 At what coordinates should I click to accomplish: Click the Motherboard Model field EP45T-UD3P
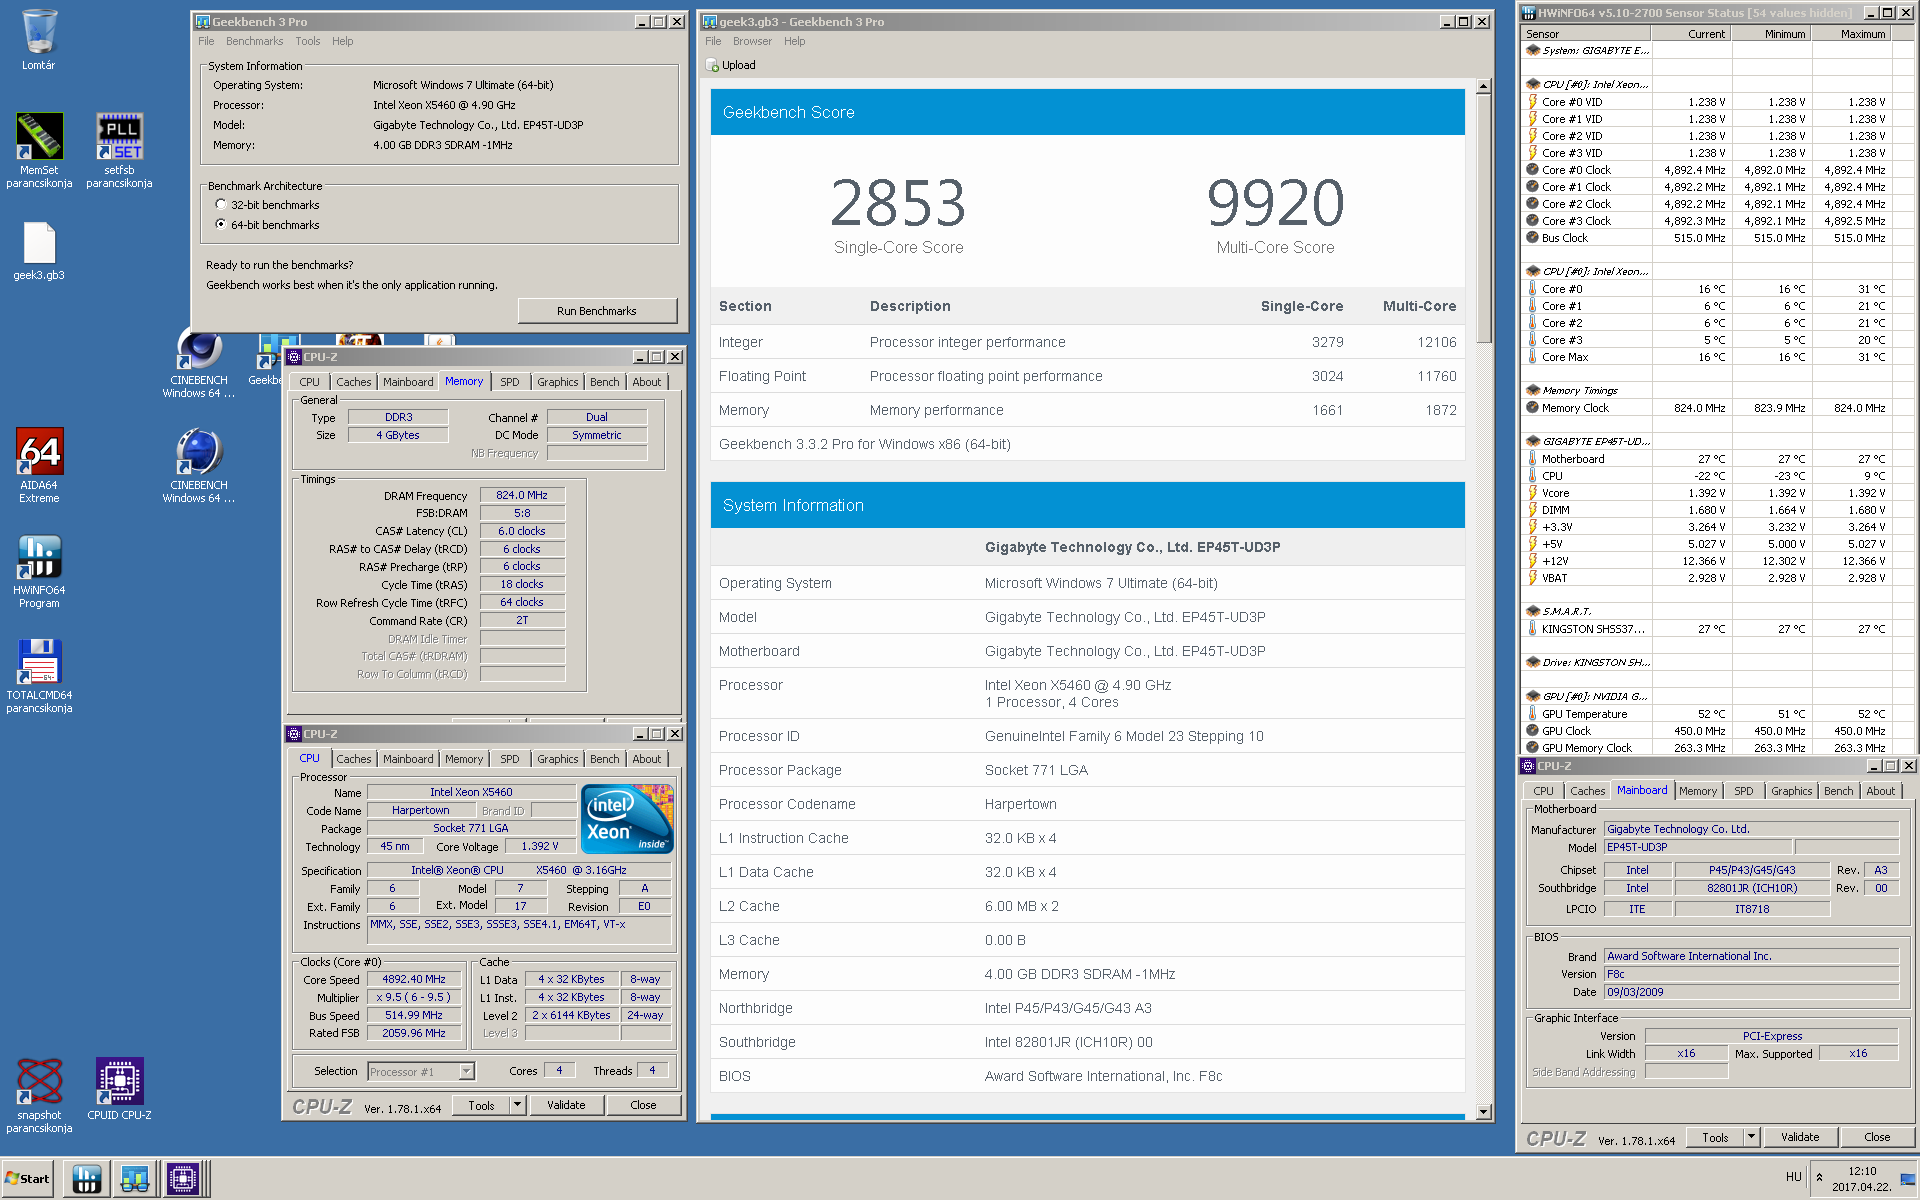pos(1698,847)
